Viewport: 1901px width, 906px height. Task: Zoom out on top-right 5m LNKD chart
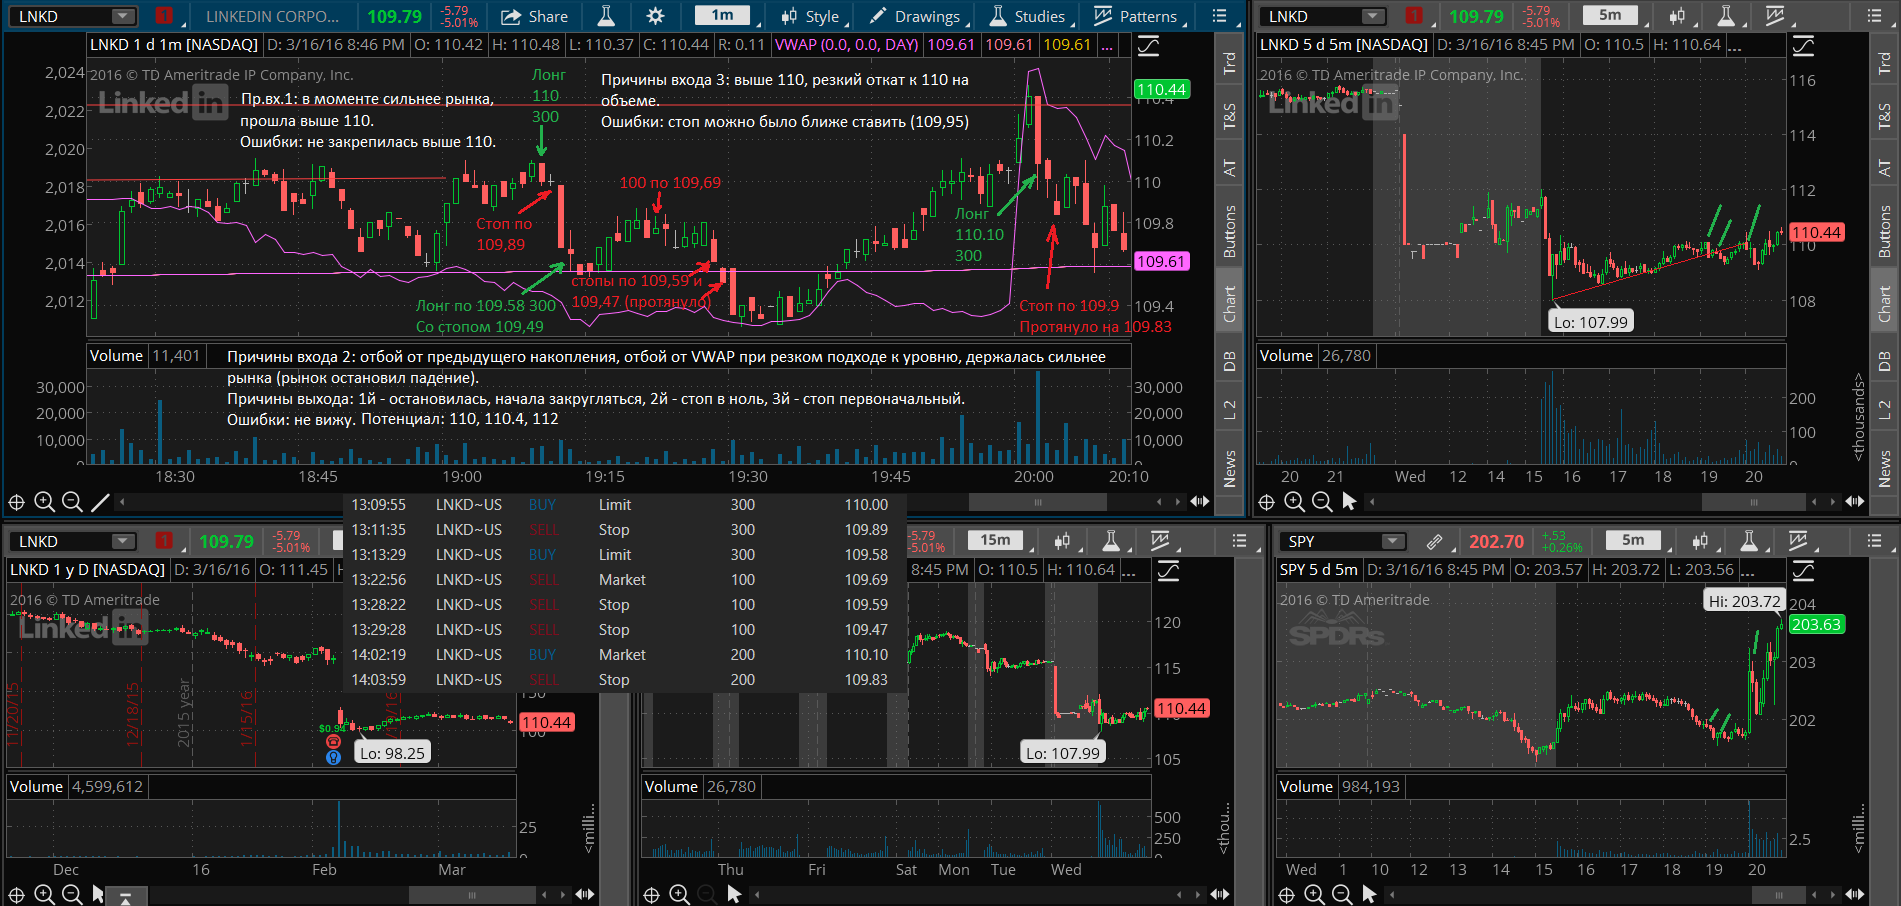1322,502
